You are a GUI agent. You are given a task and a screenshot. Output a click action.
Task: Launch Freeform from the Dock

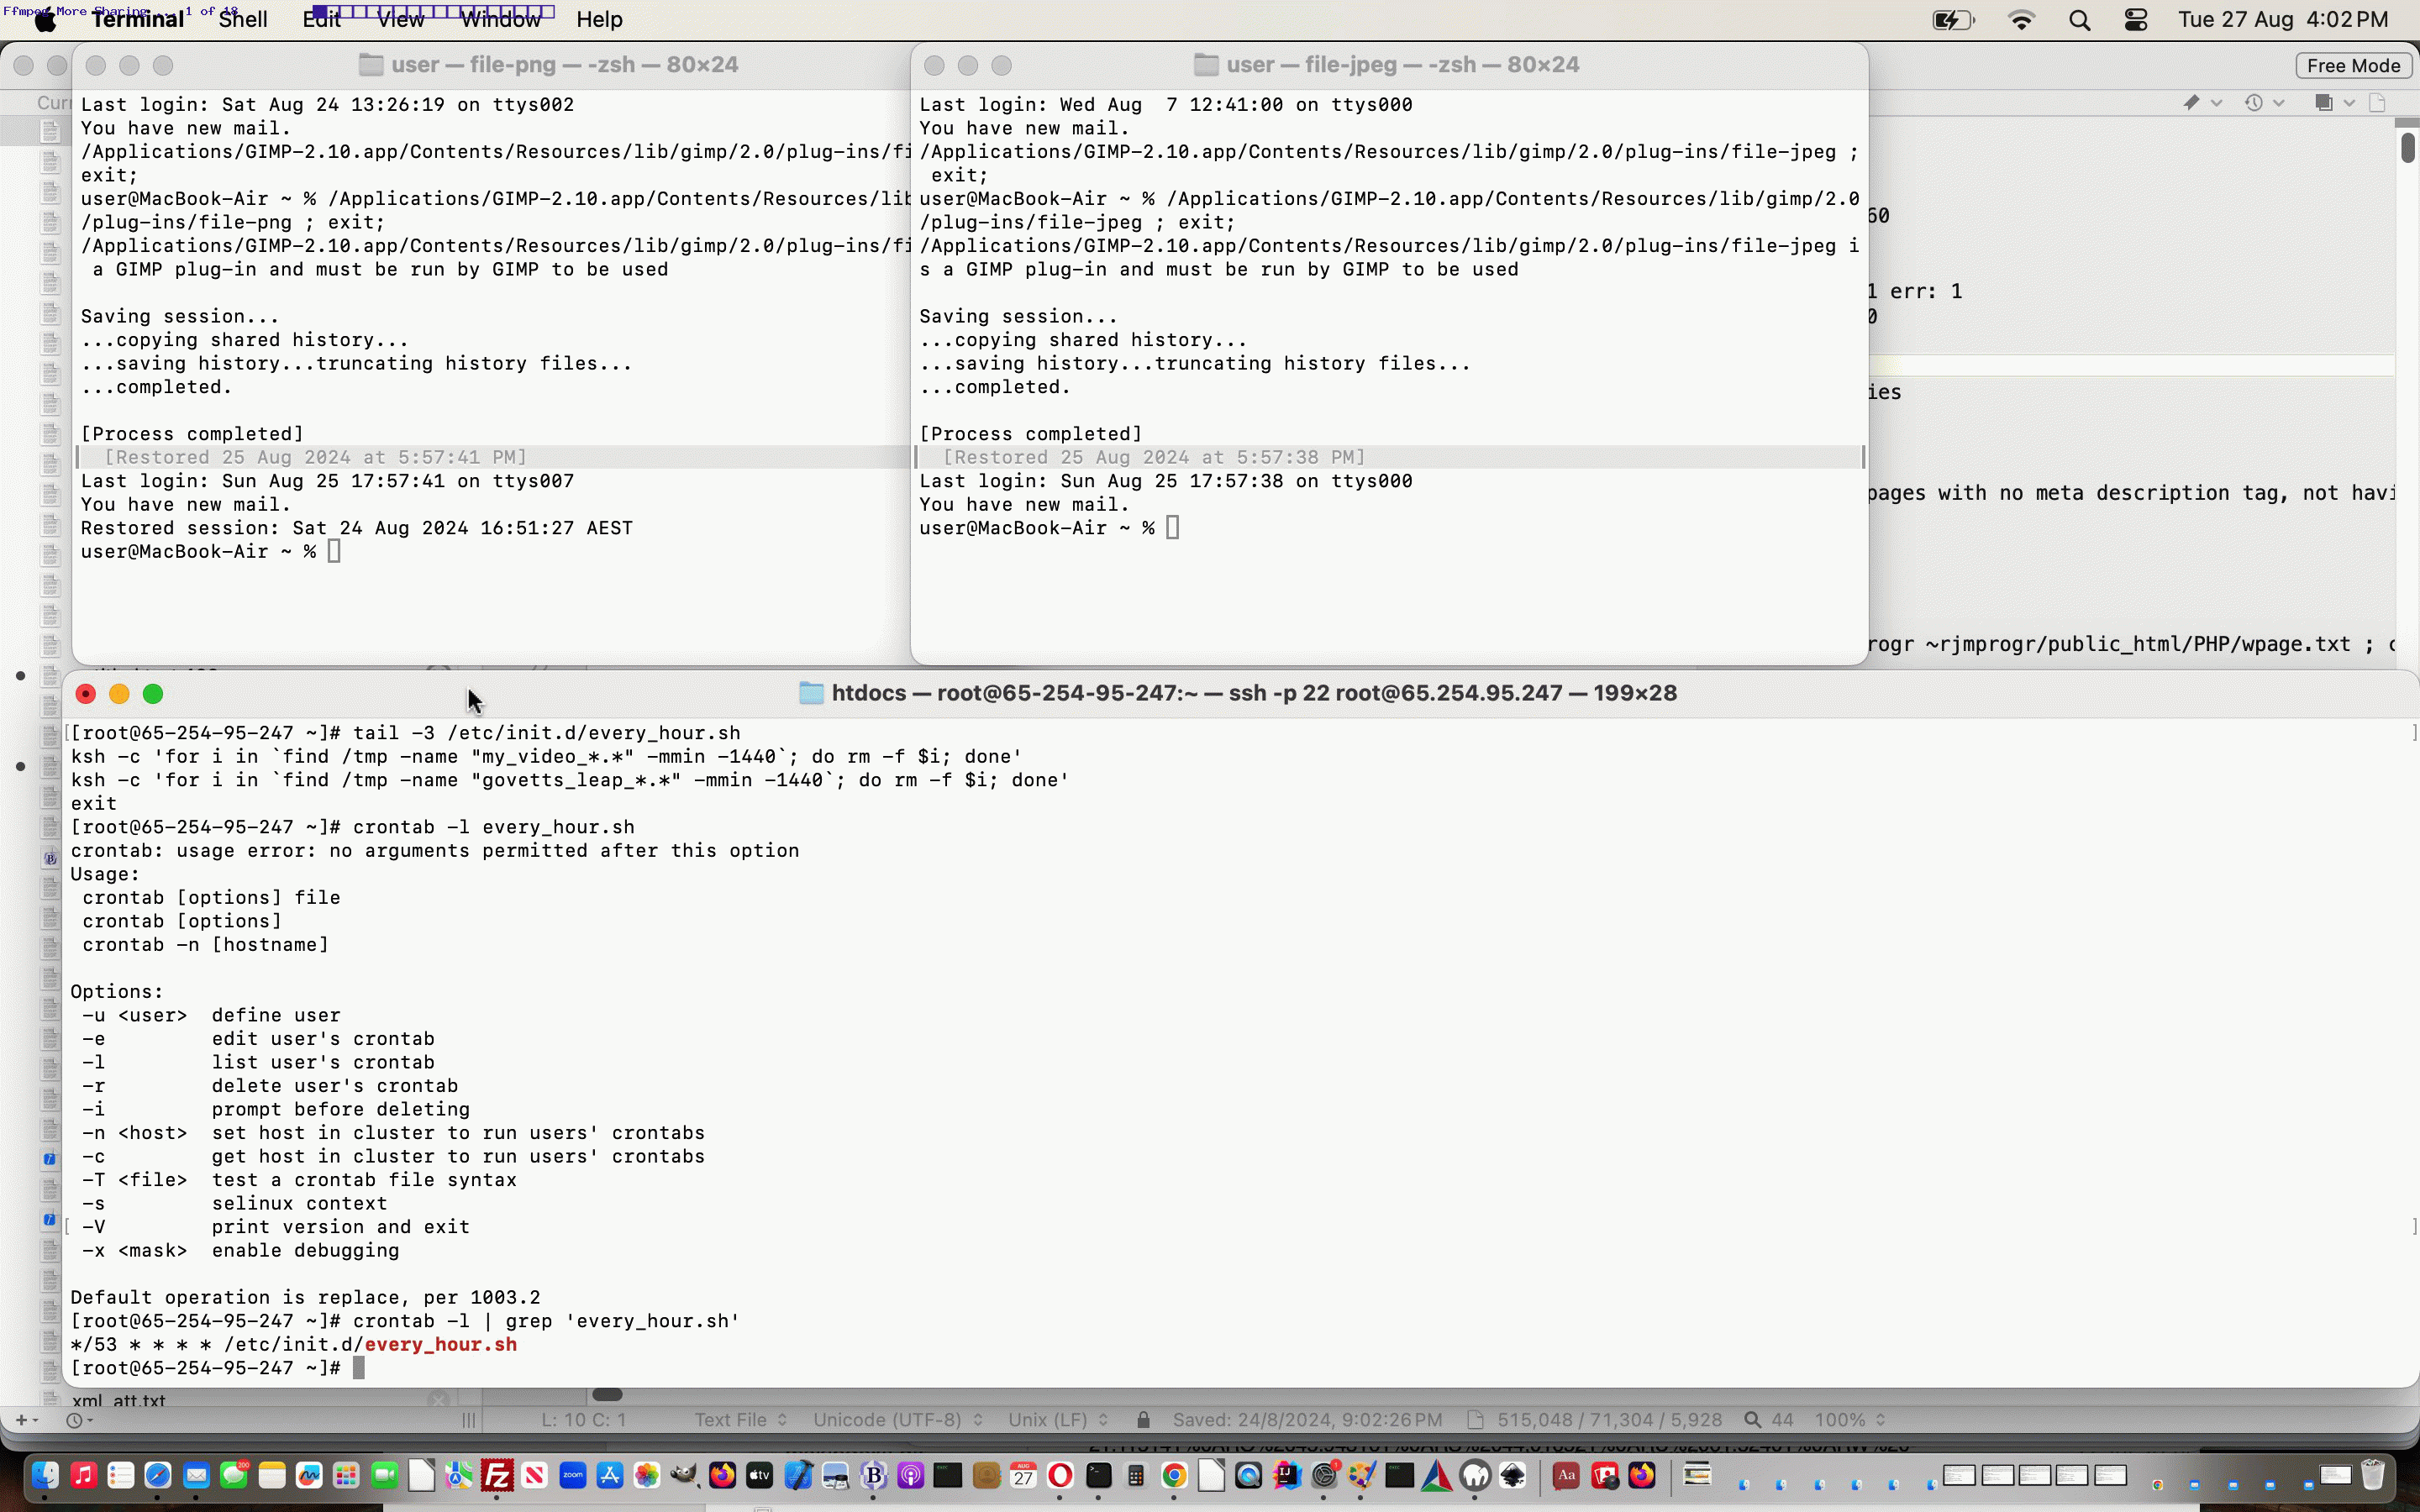pos(309,1476)
